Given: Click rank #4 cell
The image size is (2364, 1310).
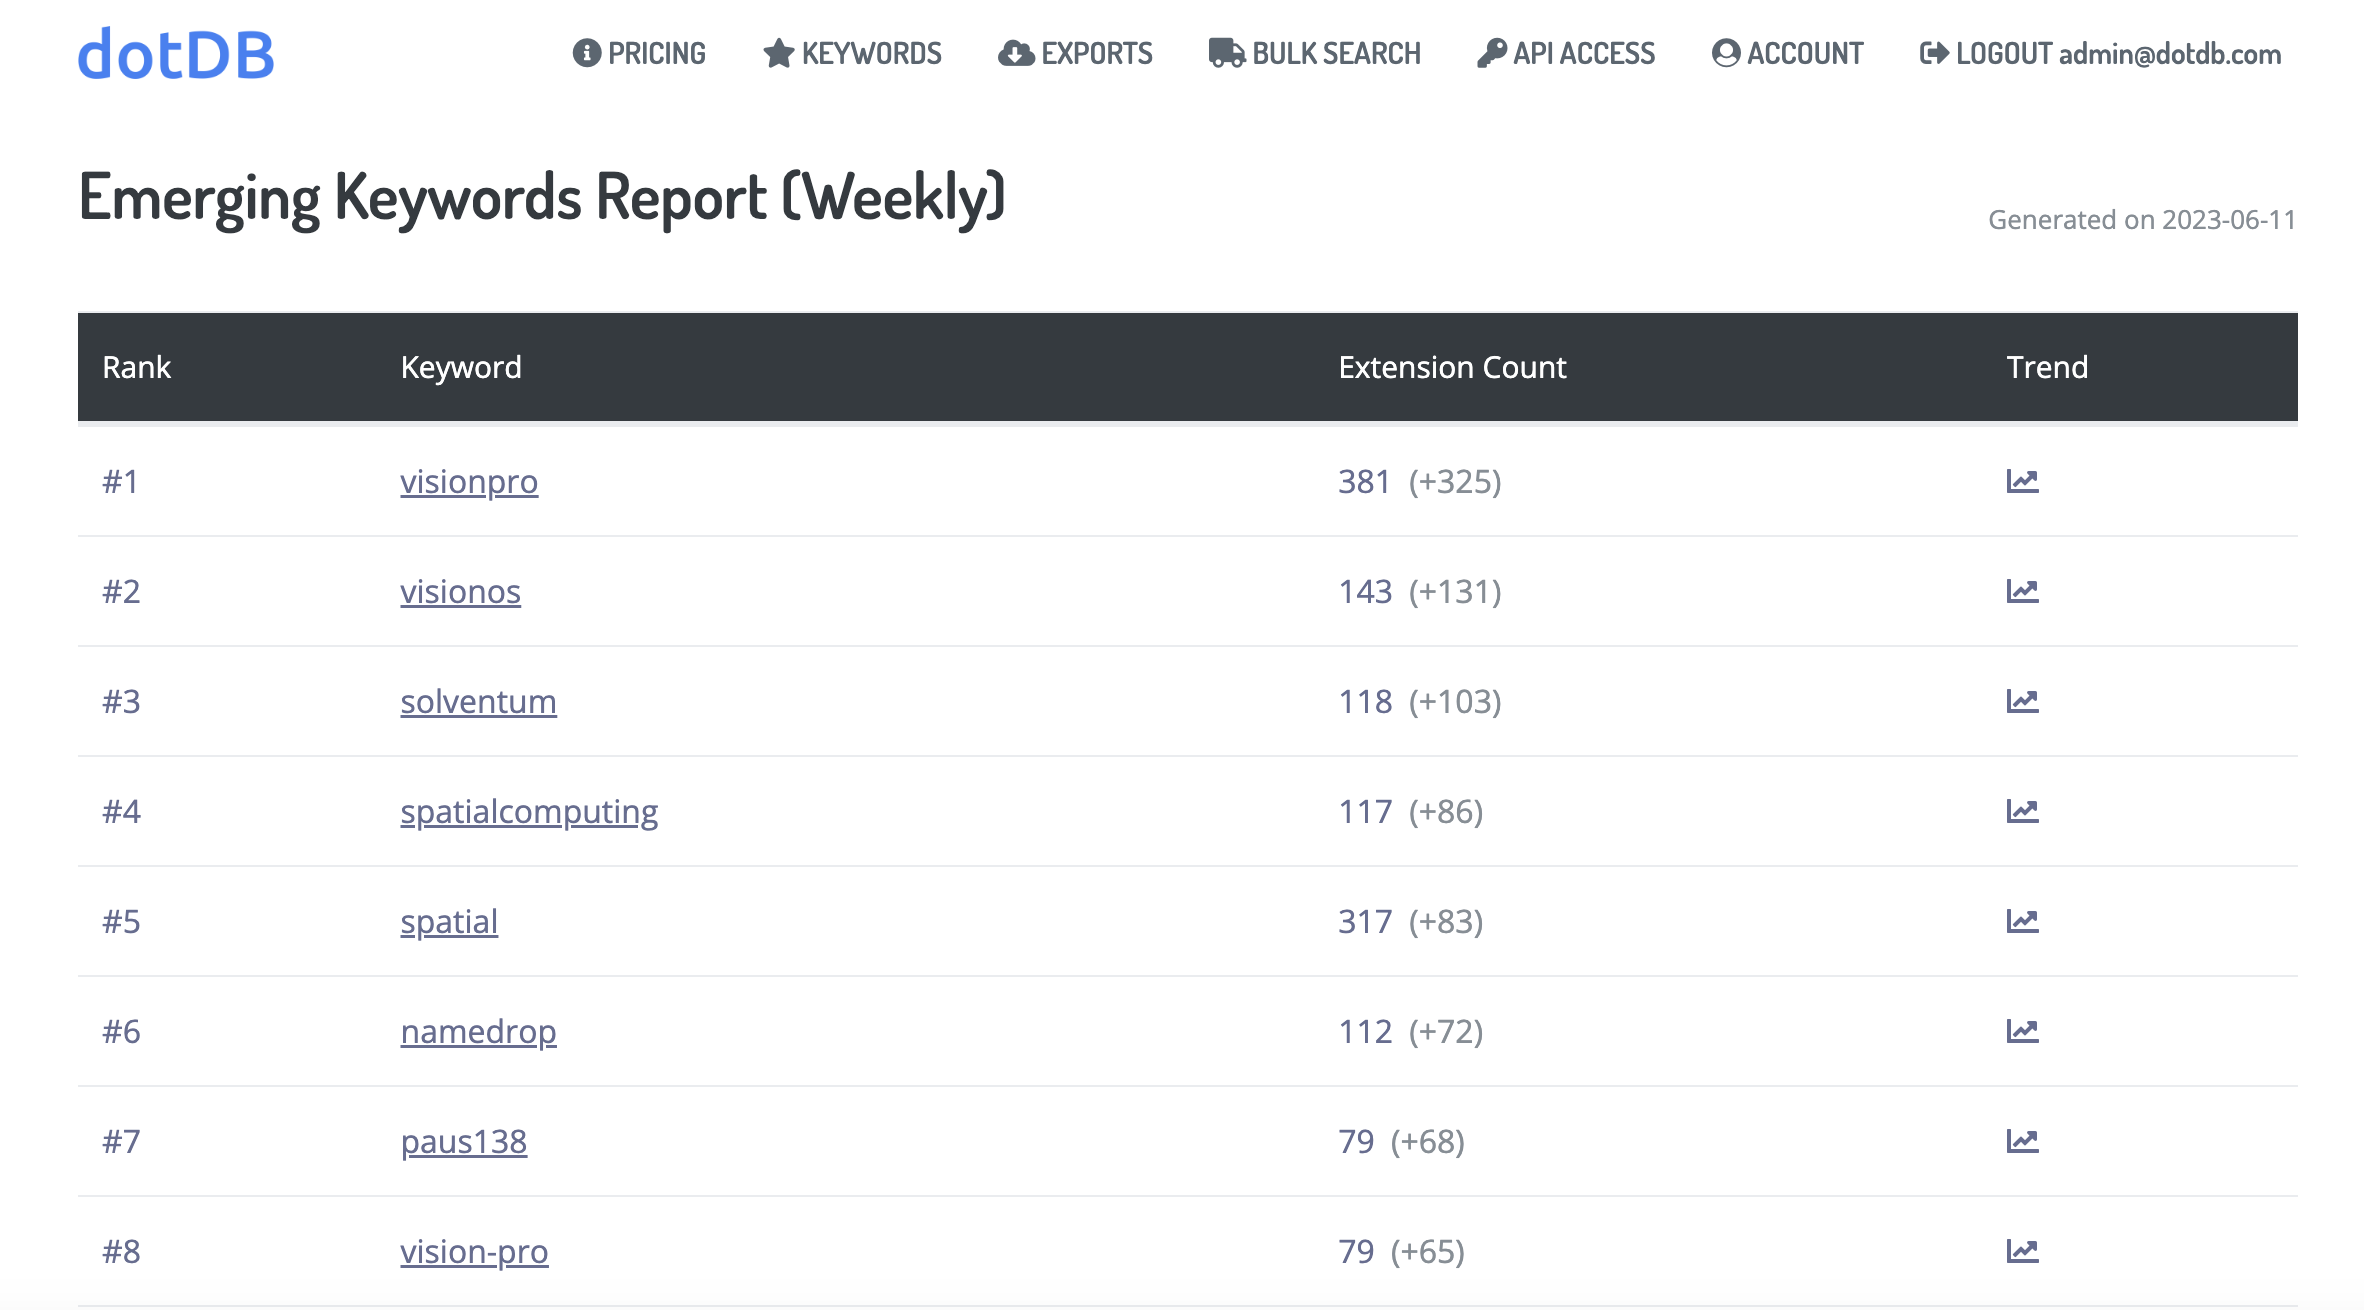Looking at the screenshot, I should pyautogui.click(x=121, y=811).
